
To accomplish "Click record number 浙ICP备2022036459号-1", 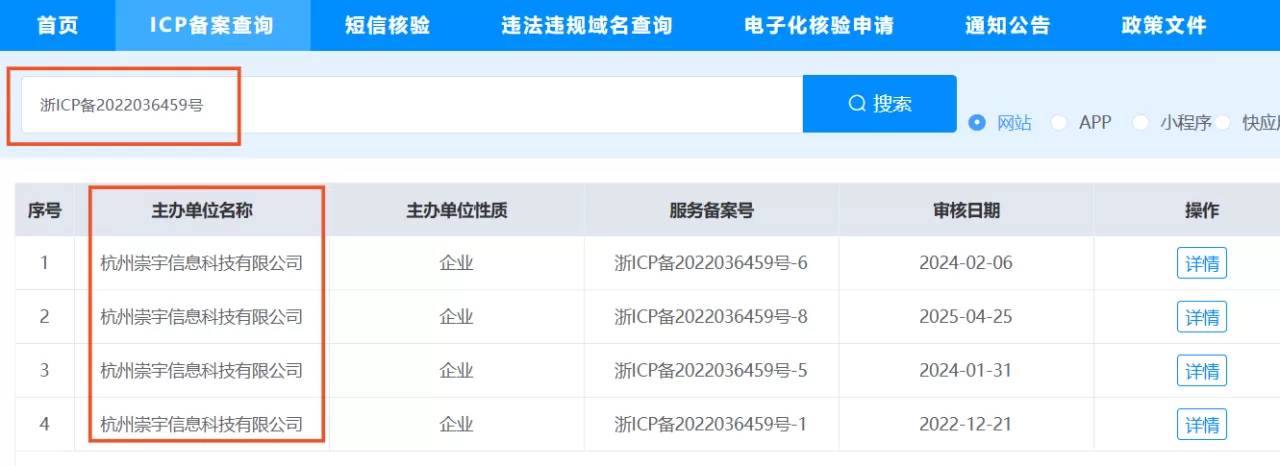I will click(x=711, y=424).
